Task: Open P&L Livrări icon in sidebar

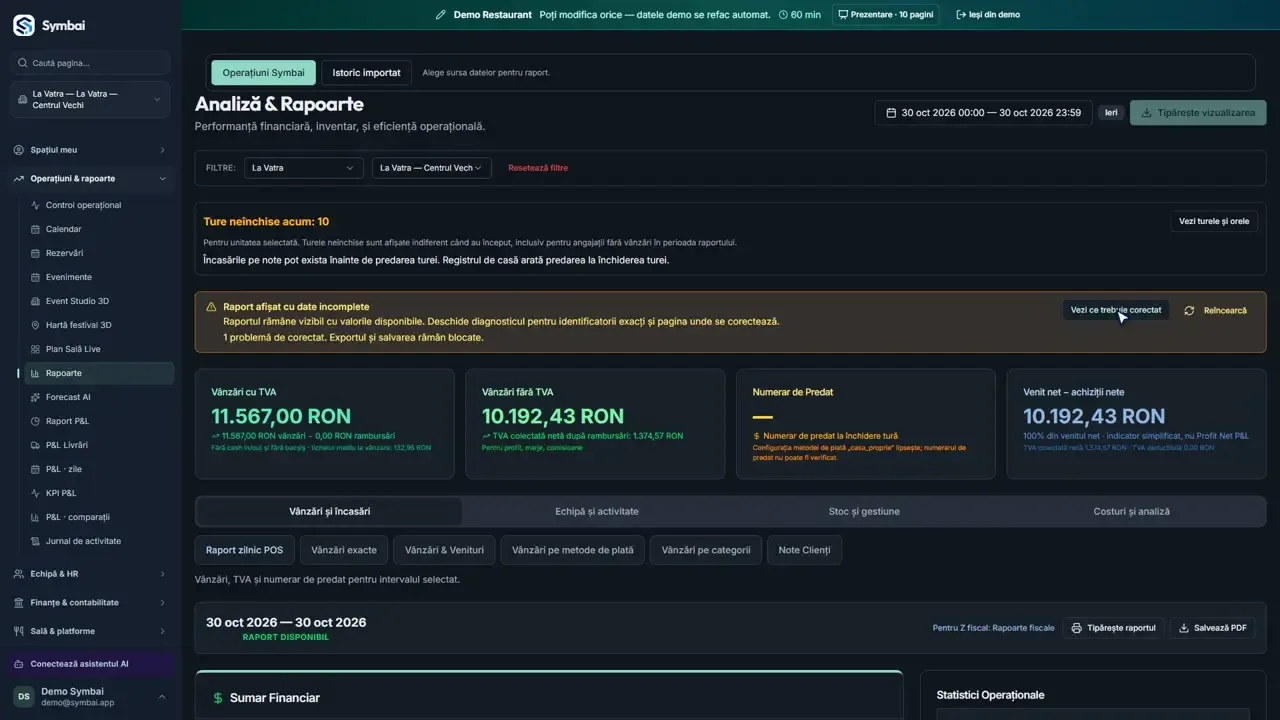Action: coord(35,445)
